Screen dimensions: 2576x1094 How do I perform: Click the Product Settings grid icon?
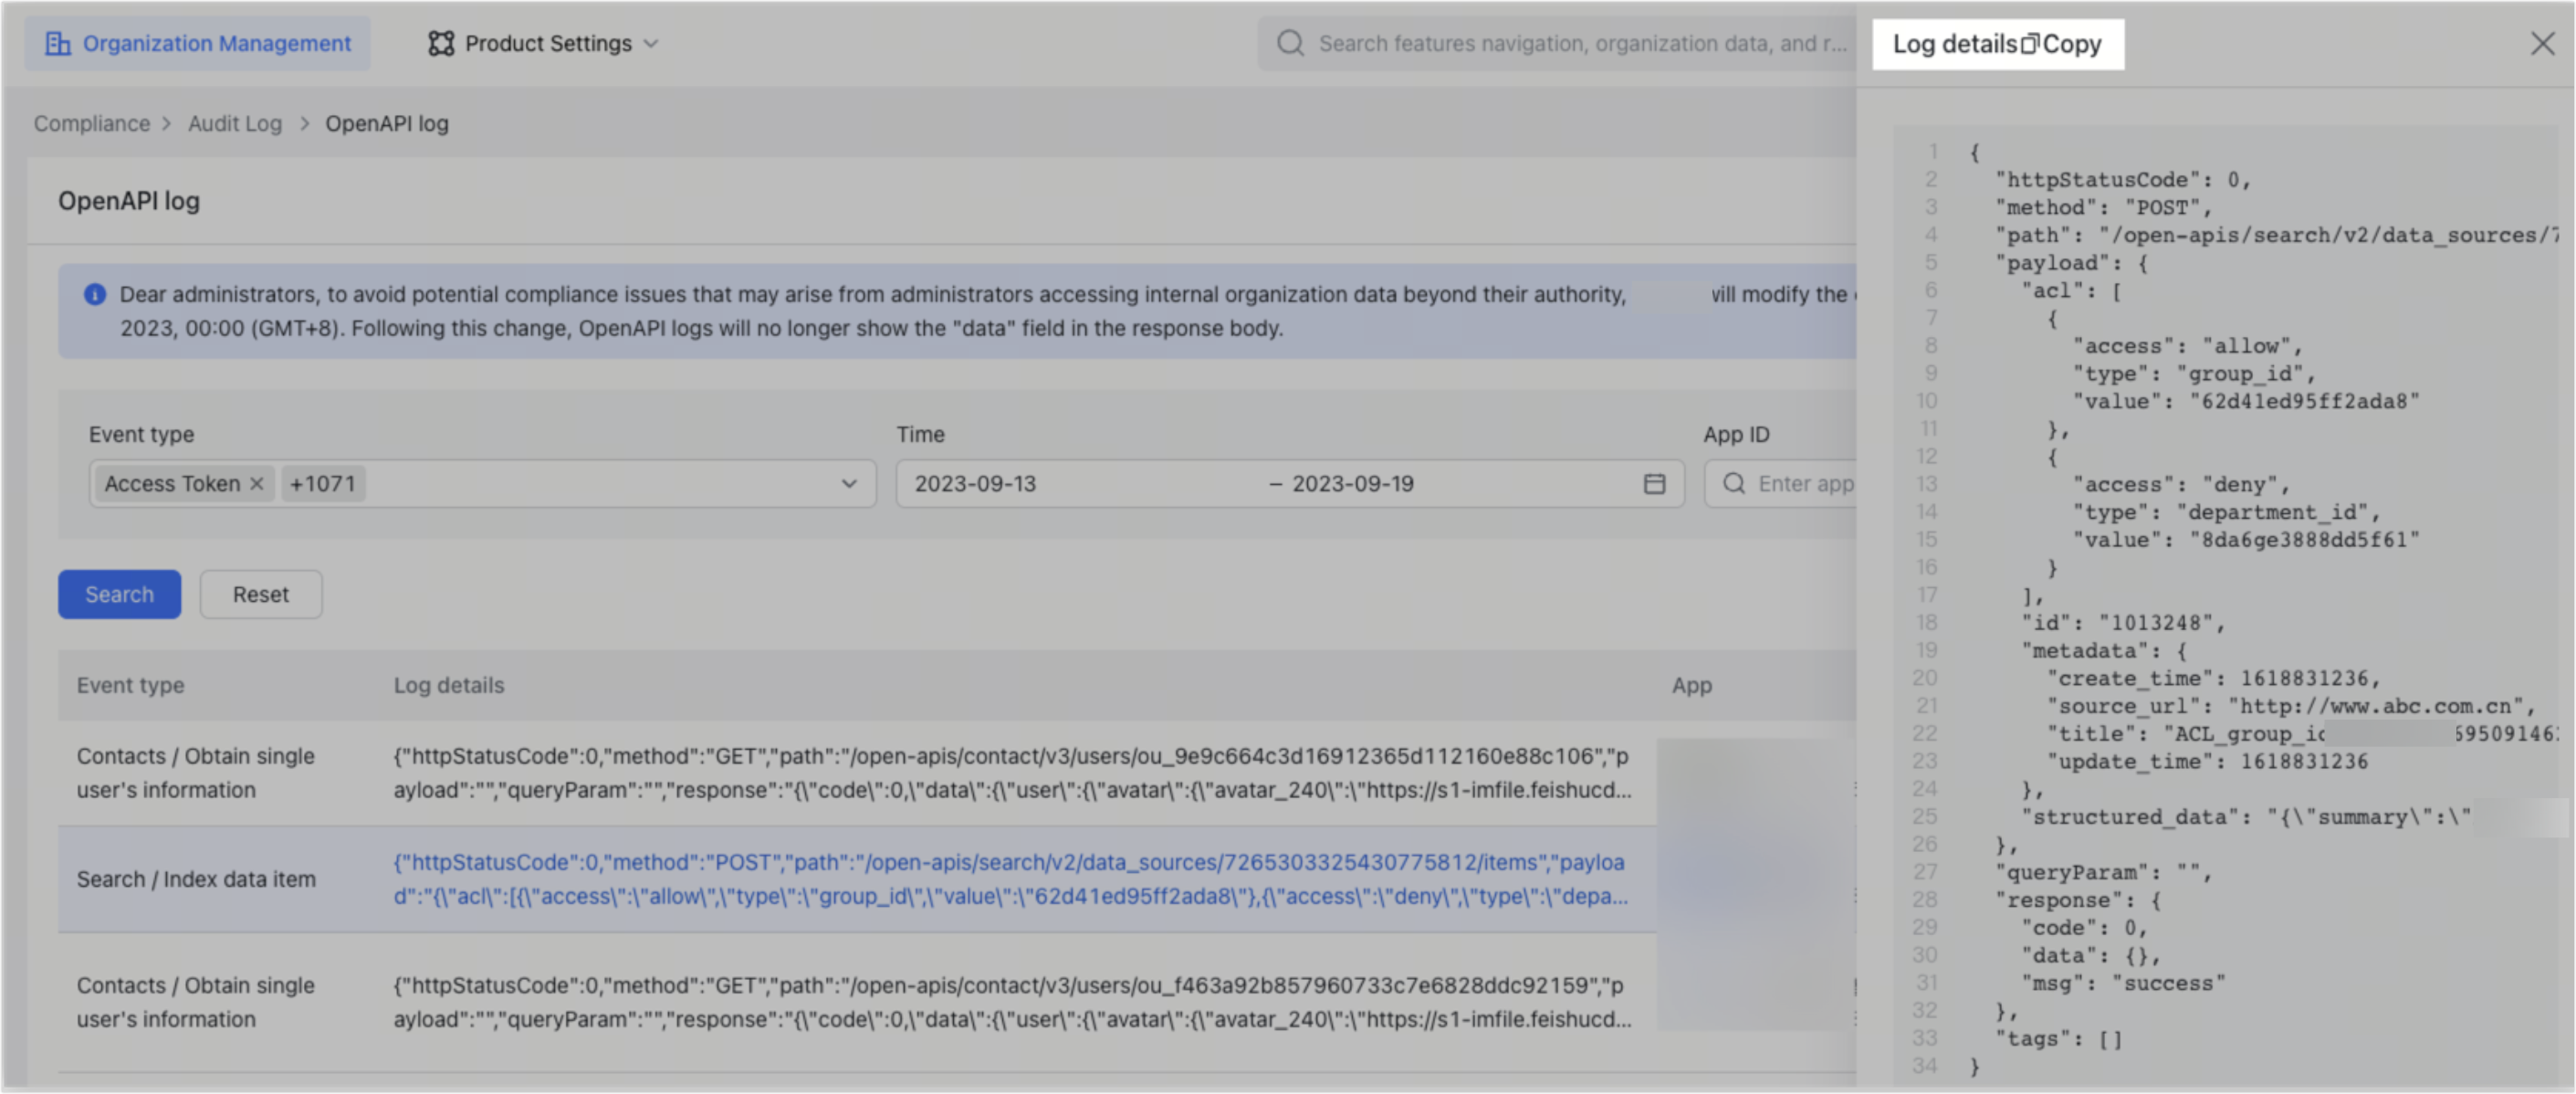[x=440, y=43]
